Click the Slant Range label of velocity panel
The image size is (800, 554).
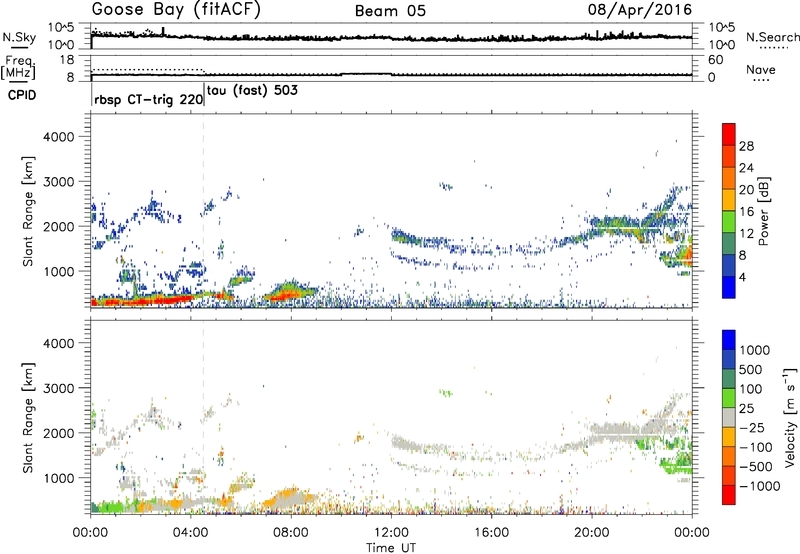28,418
